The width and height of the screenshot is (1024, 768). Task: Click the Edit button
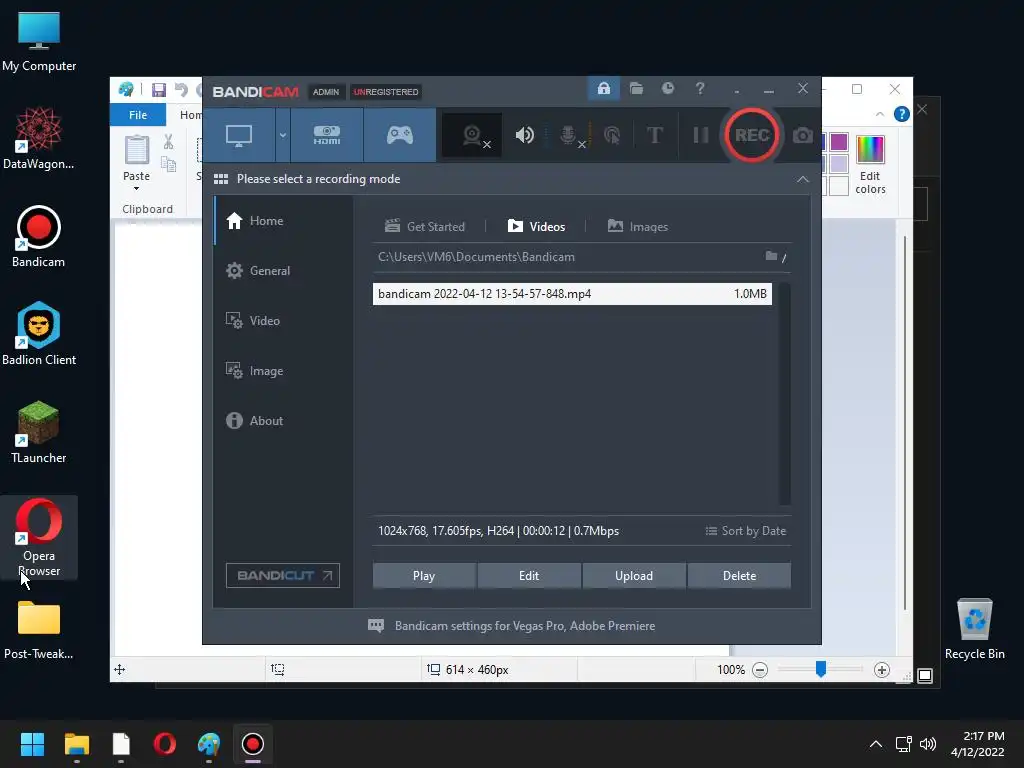coord(529,576)
